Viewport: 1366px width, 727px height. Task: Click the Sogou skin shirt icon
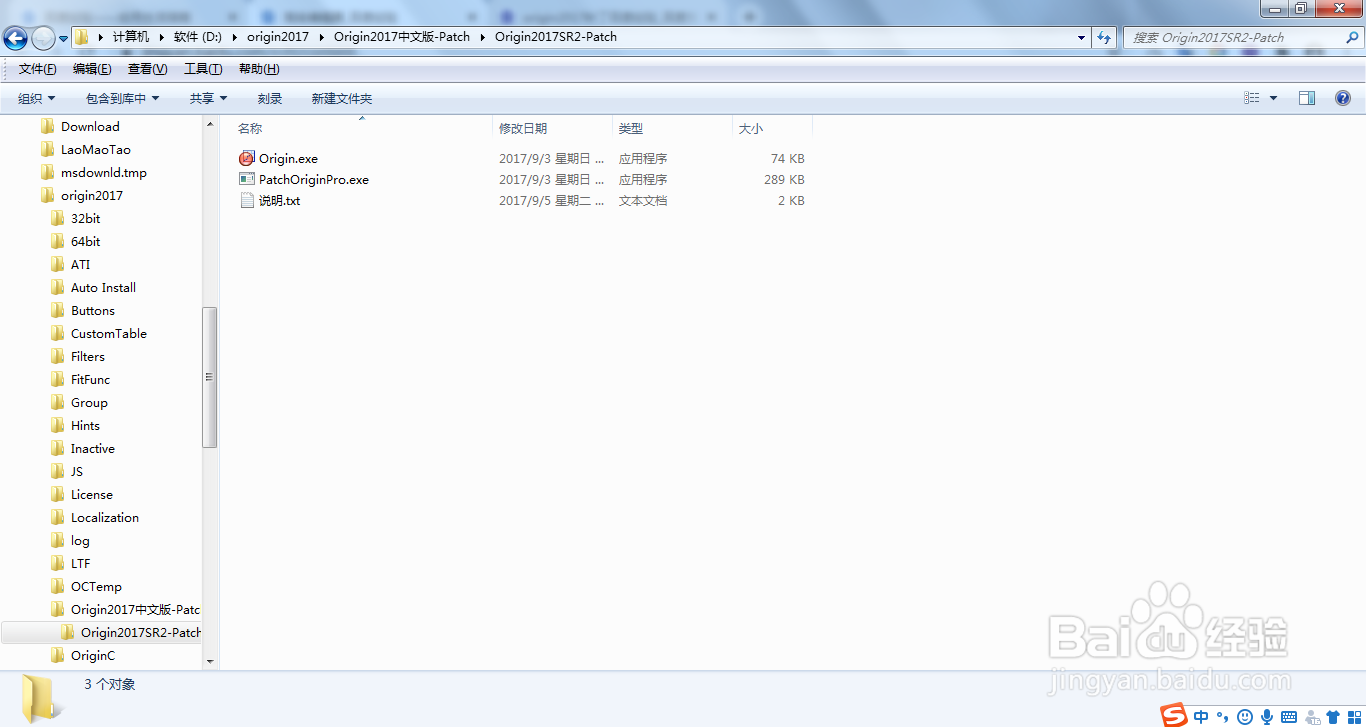[x=1333, y=716]
